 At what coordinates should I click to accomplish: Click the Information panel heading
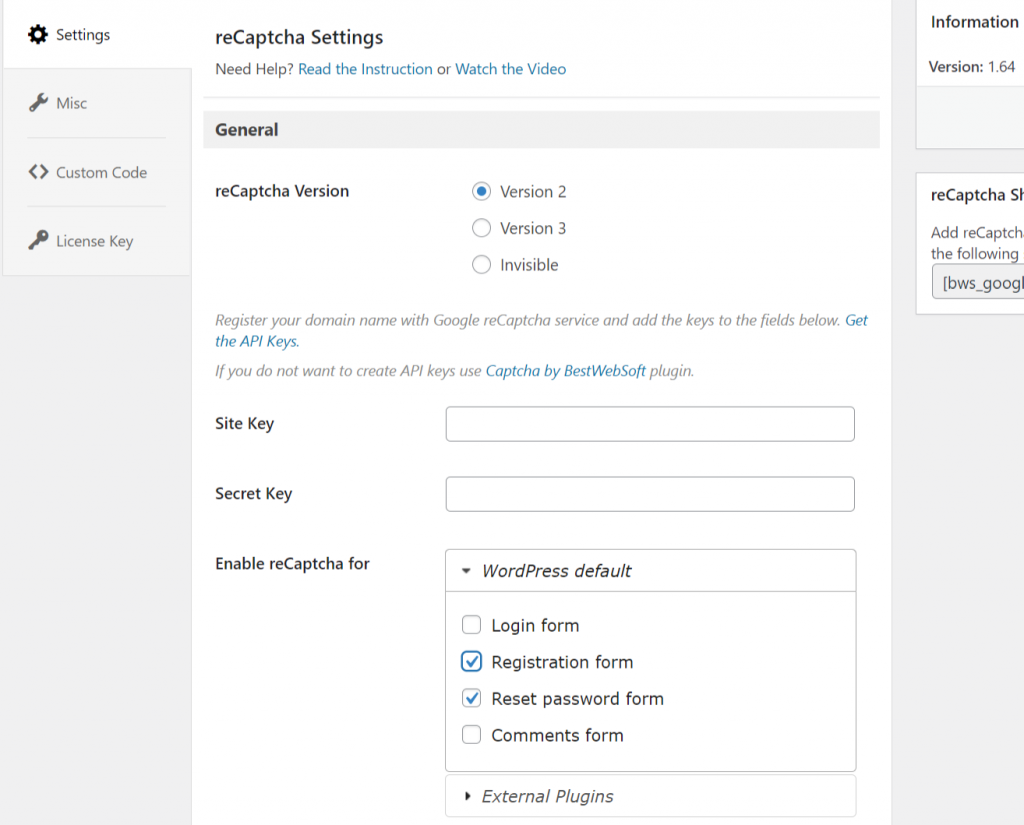[x=974, y=22]
